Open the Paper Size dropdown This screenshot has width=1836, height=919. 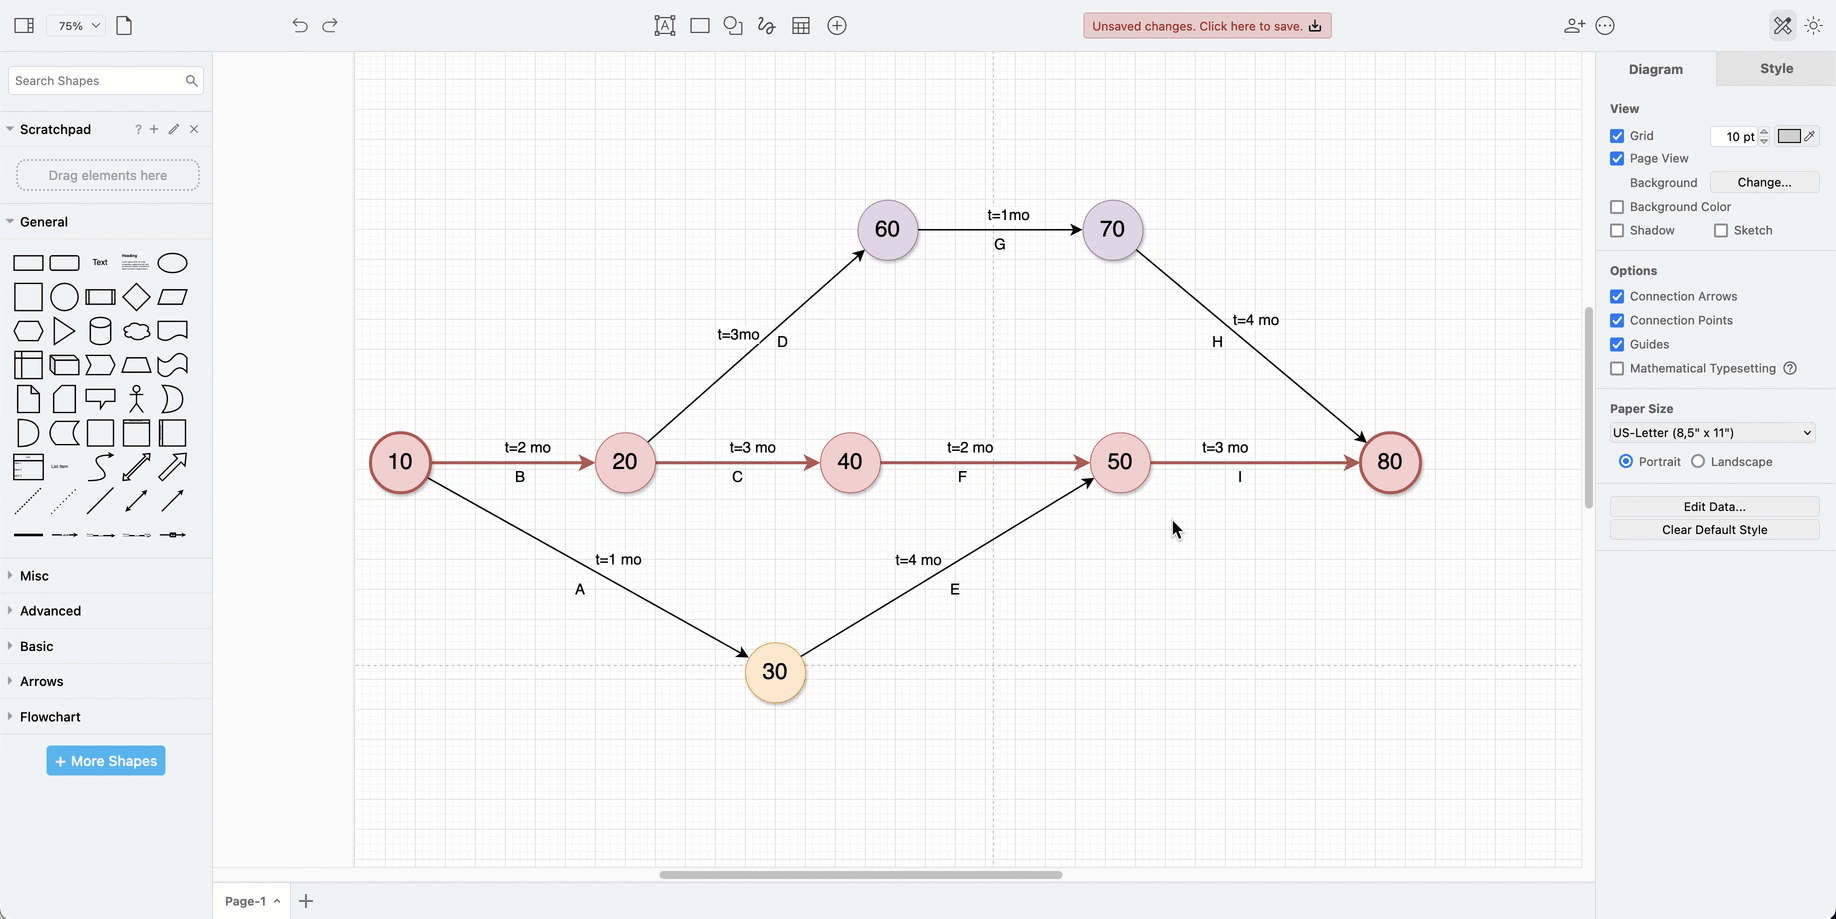1712,432
